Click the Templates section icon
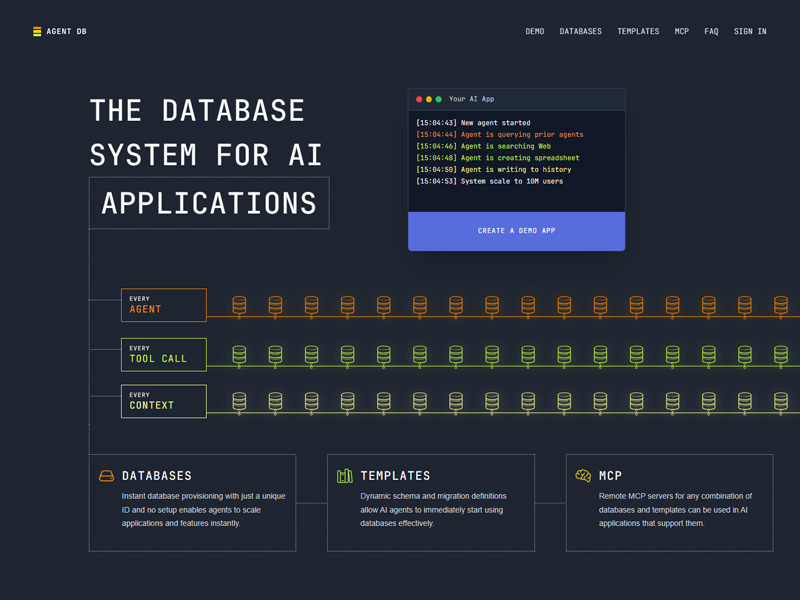 [x=345, y=476]
